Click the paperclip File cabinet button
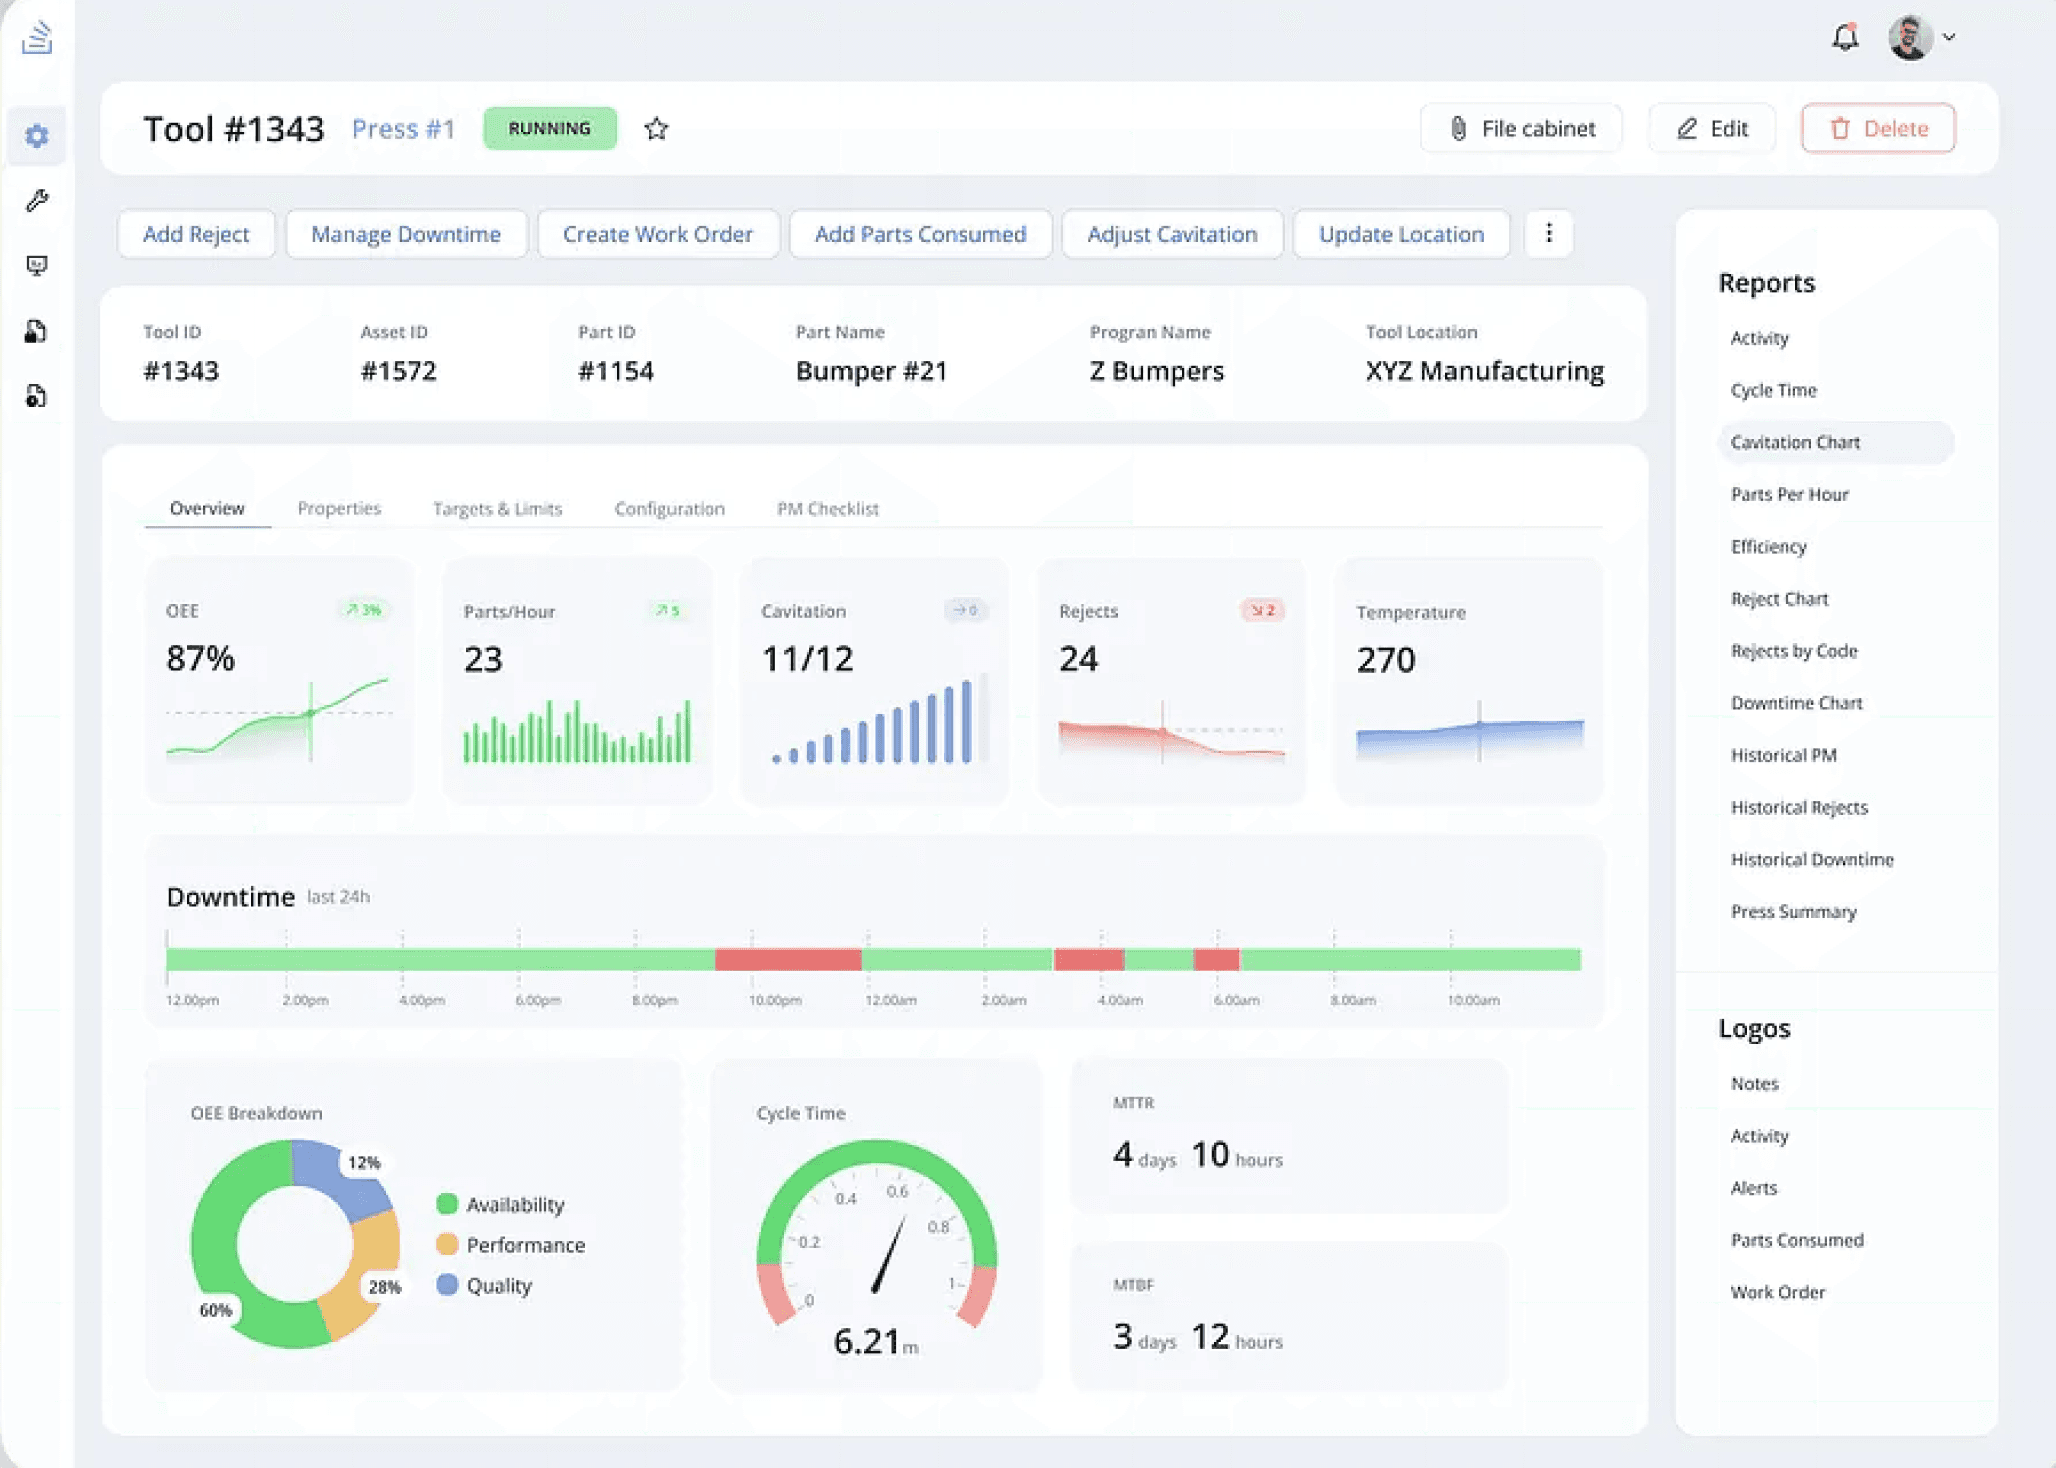 1520,129
